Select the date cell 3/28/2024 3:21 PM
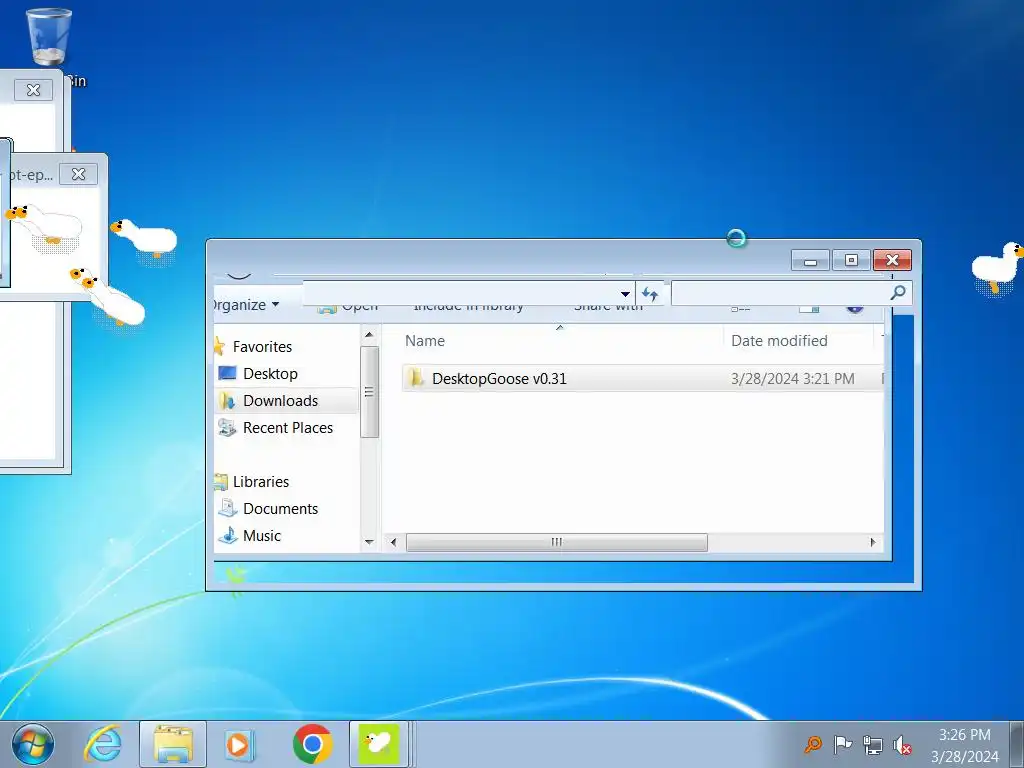Image resolution: width=1024 pixels, height=768 pixels. [792, 379]
